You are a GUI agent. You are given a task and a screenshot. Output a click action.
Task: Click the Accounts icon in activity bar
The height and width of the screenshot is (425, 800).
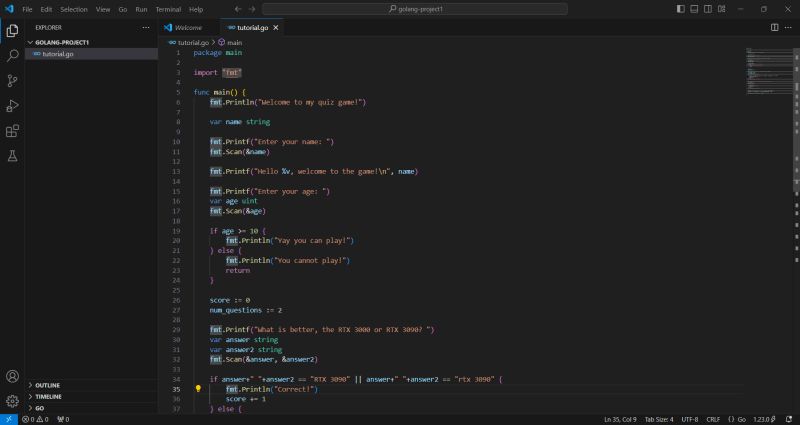click(x=12, y=377)
